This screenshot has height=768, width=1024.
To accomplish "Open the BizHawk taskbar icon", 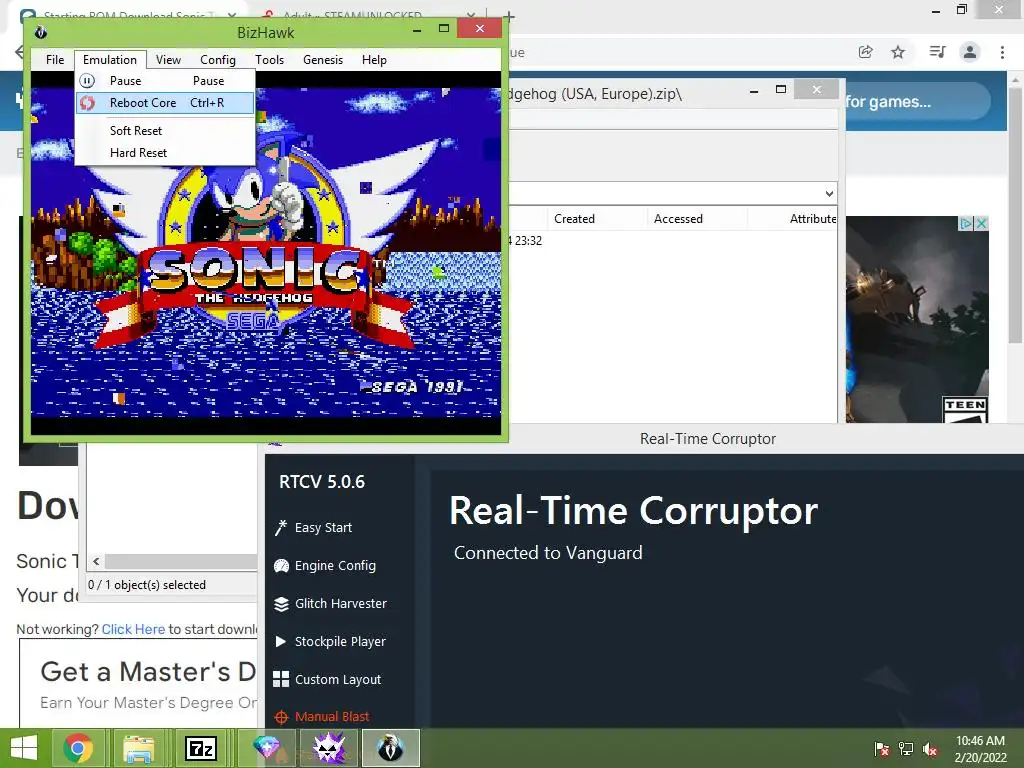I will click(x=391, y=748).
